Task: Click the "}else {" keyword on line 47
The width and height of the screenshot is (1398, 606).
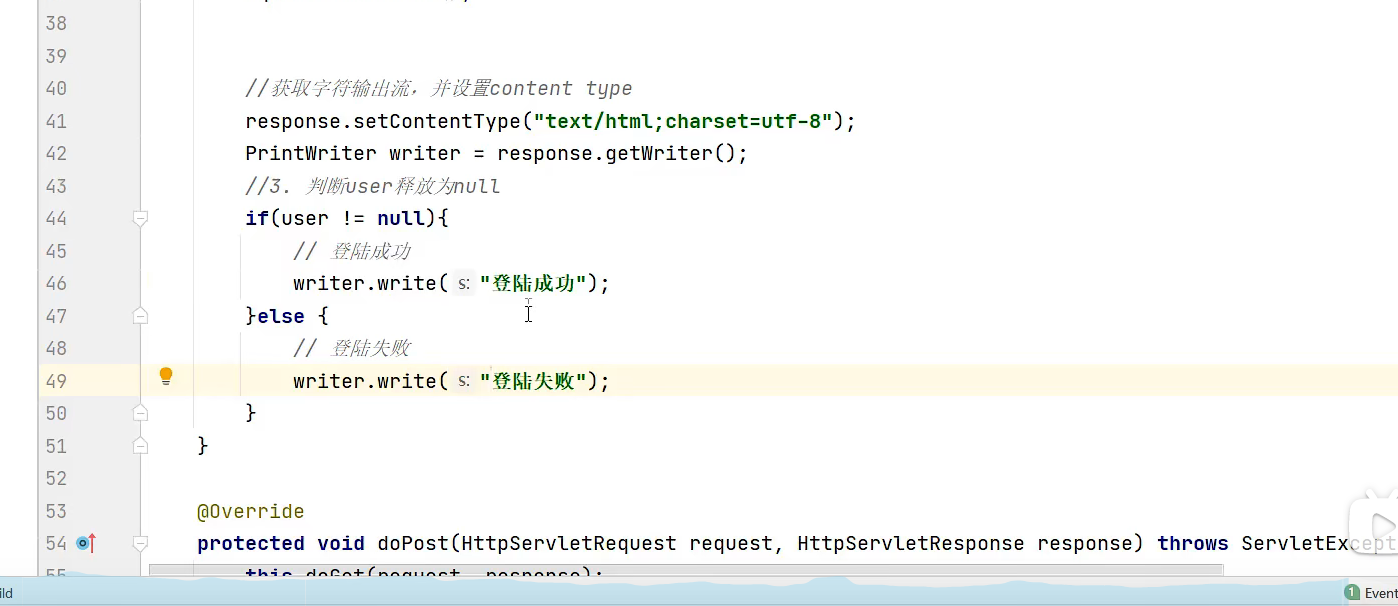Action: click(x=287, y=316)
